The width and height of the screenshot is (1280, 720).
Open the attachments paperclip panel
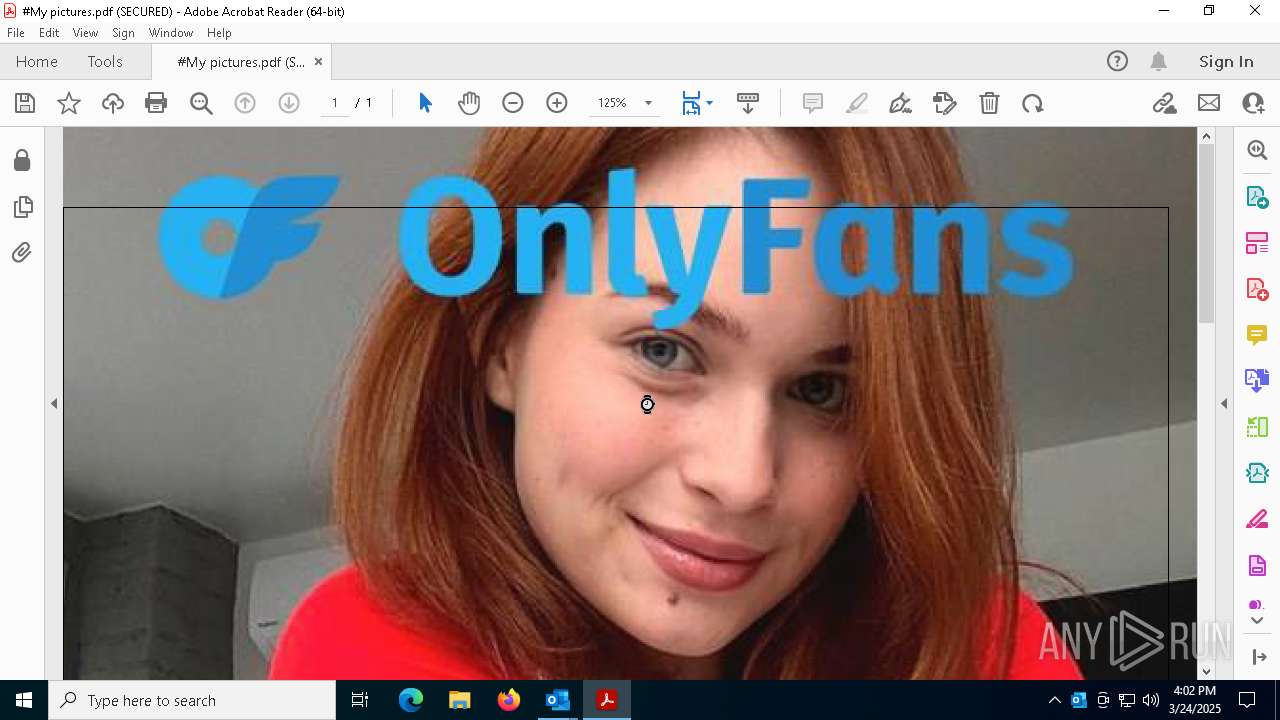(x=22, y=253)
